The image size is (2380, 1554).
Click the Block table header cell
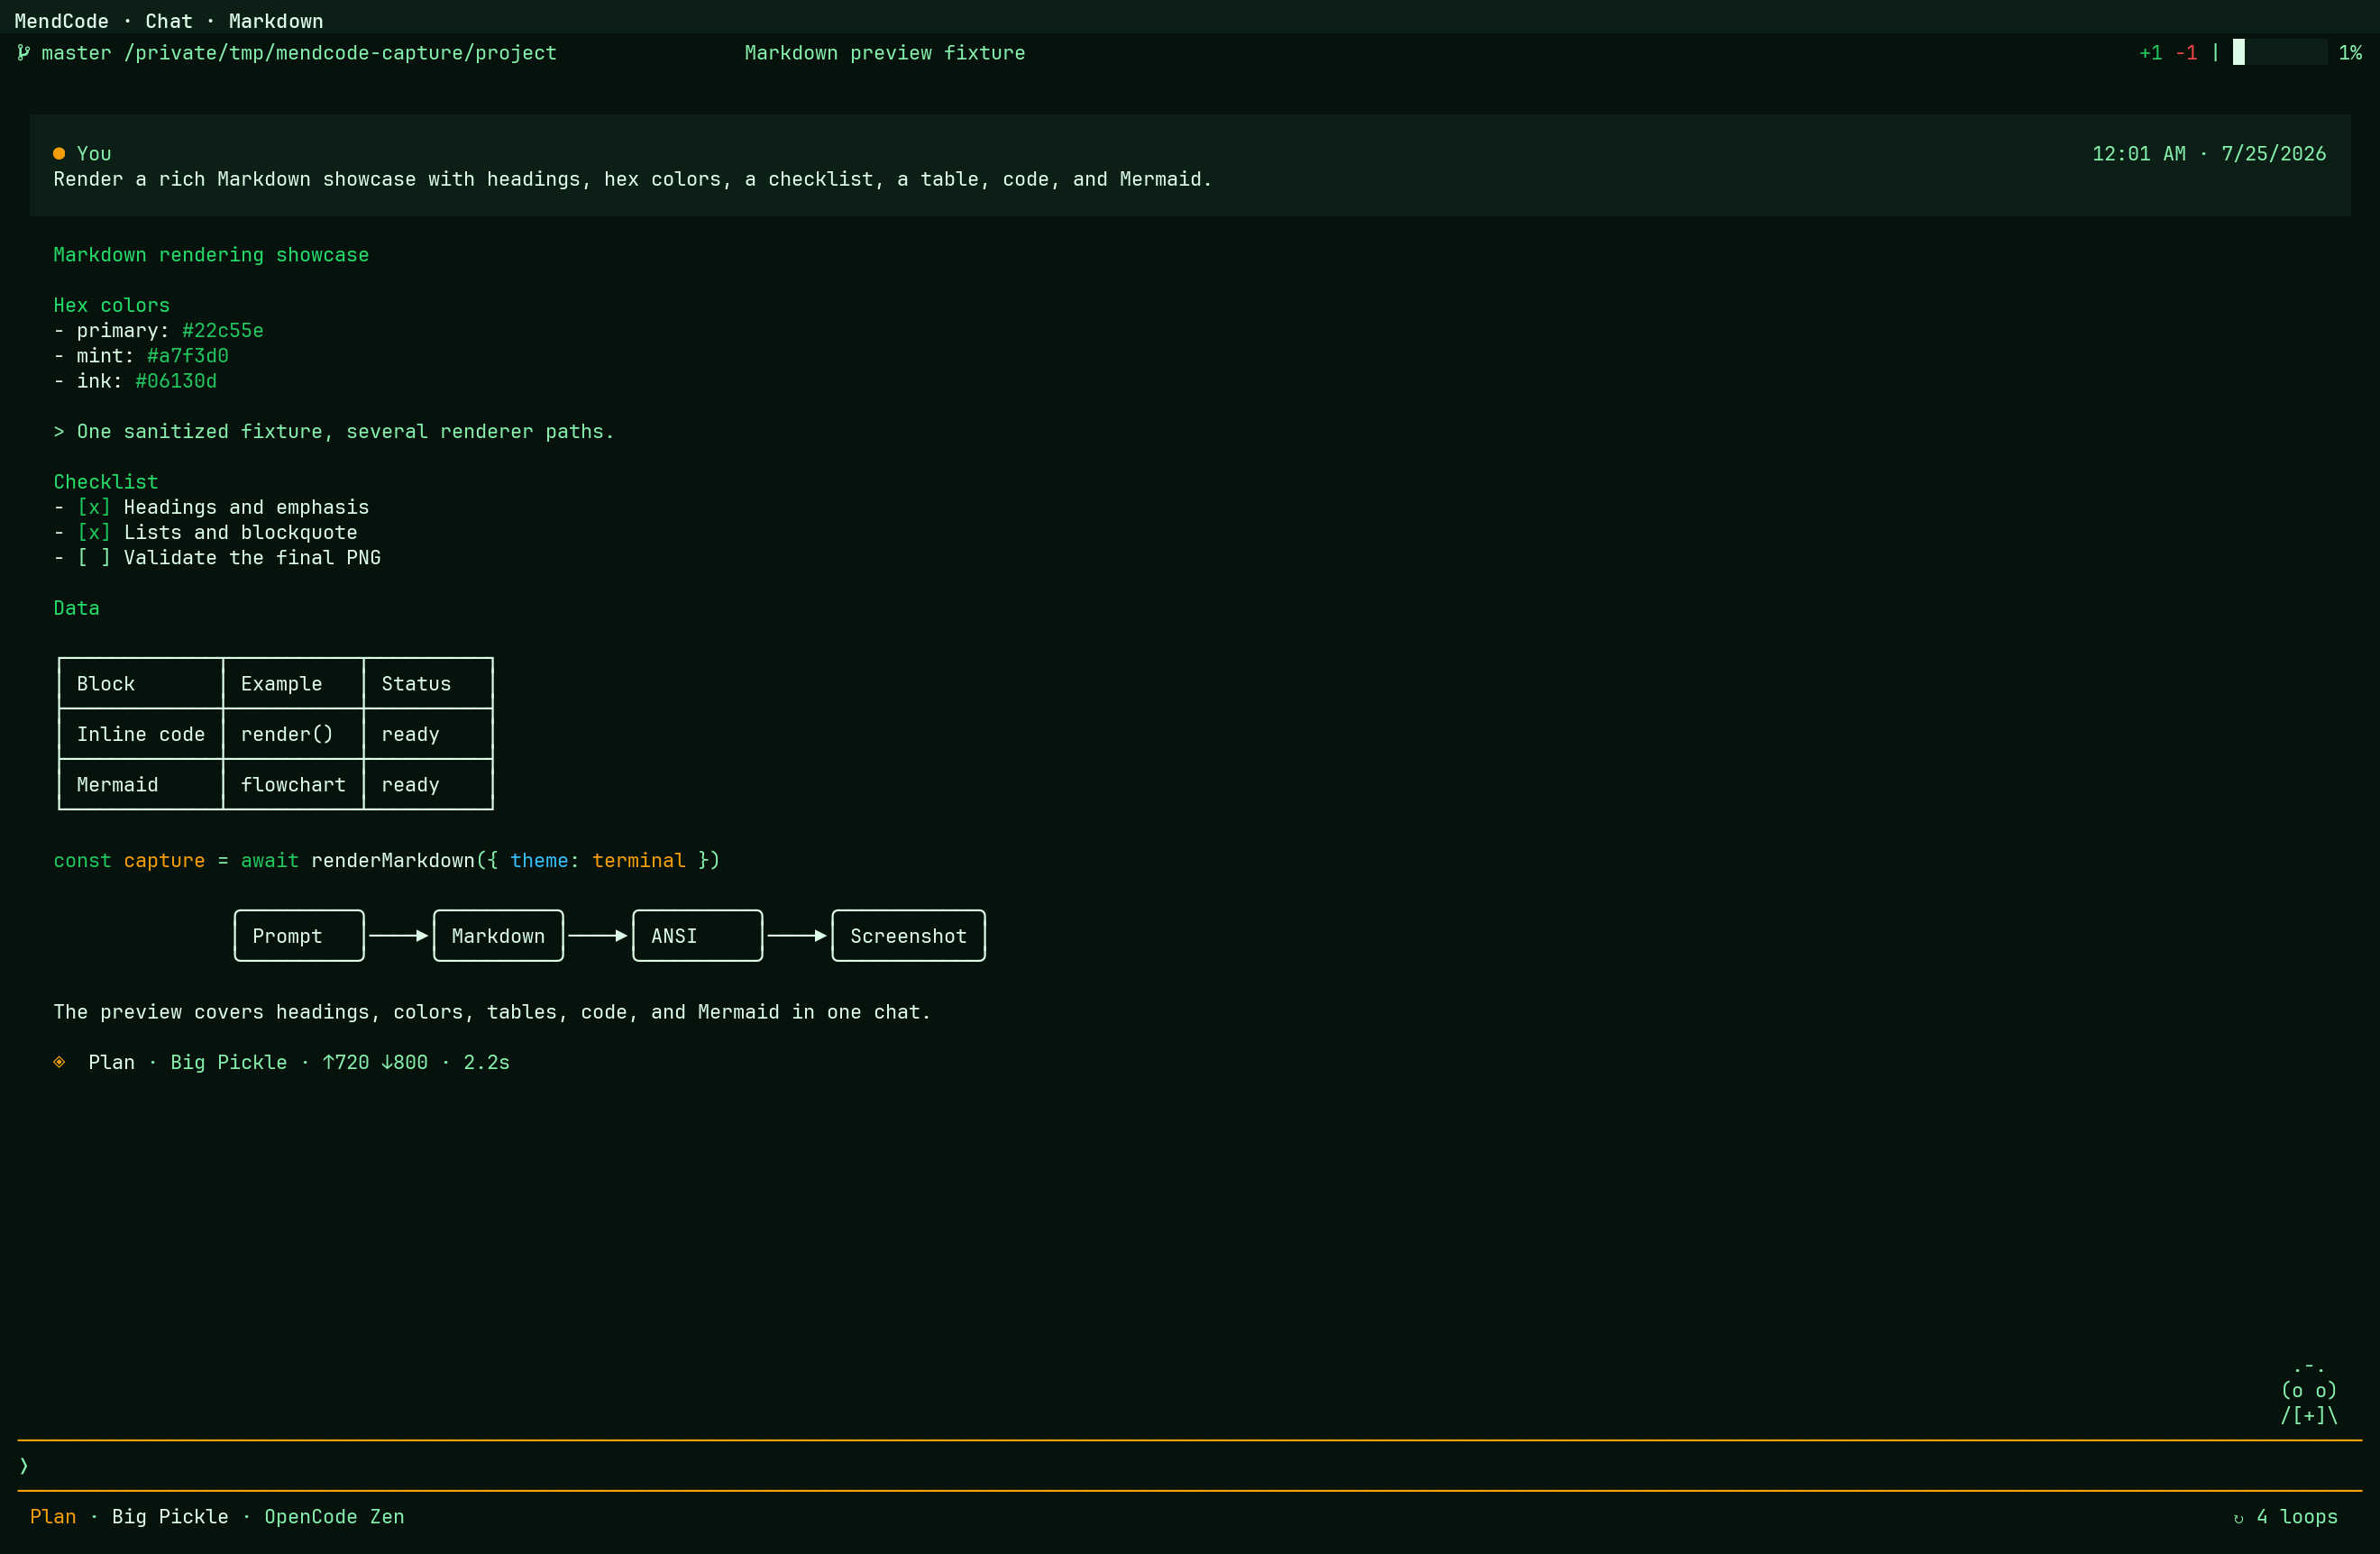pyautogui.click(x=141, y=683)
